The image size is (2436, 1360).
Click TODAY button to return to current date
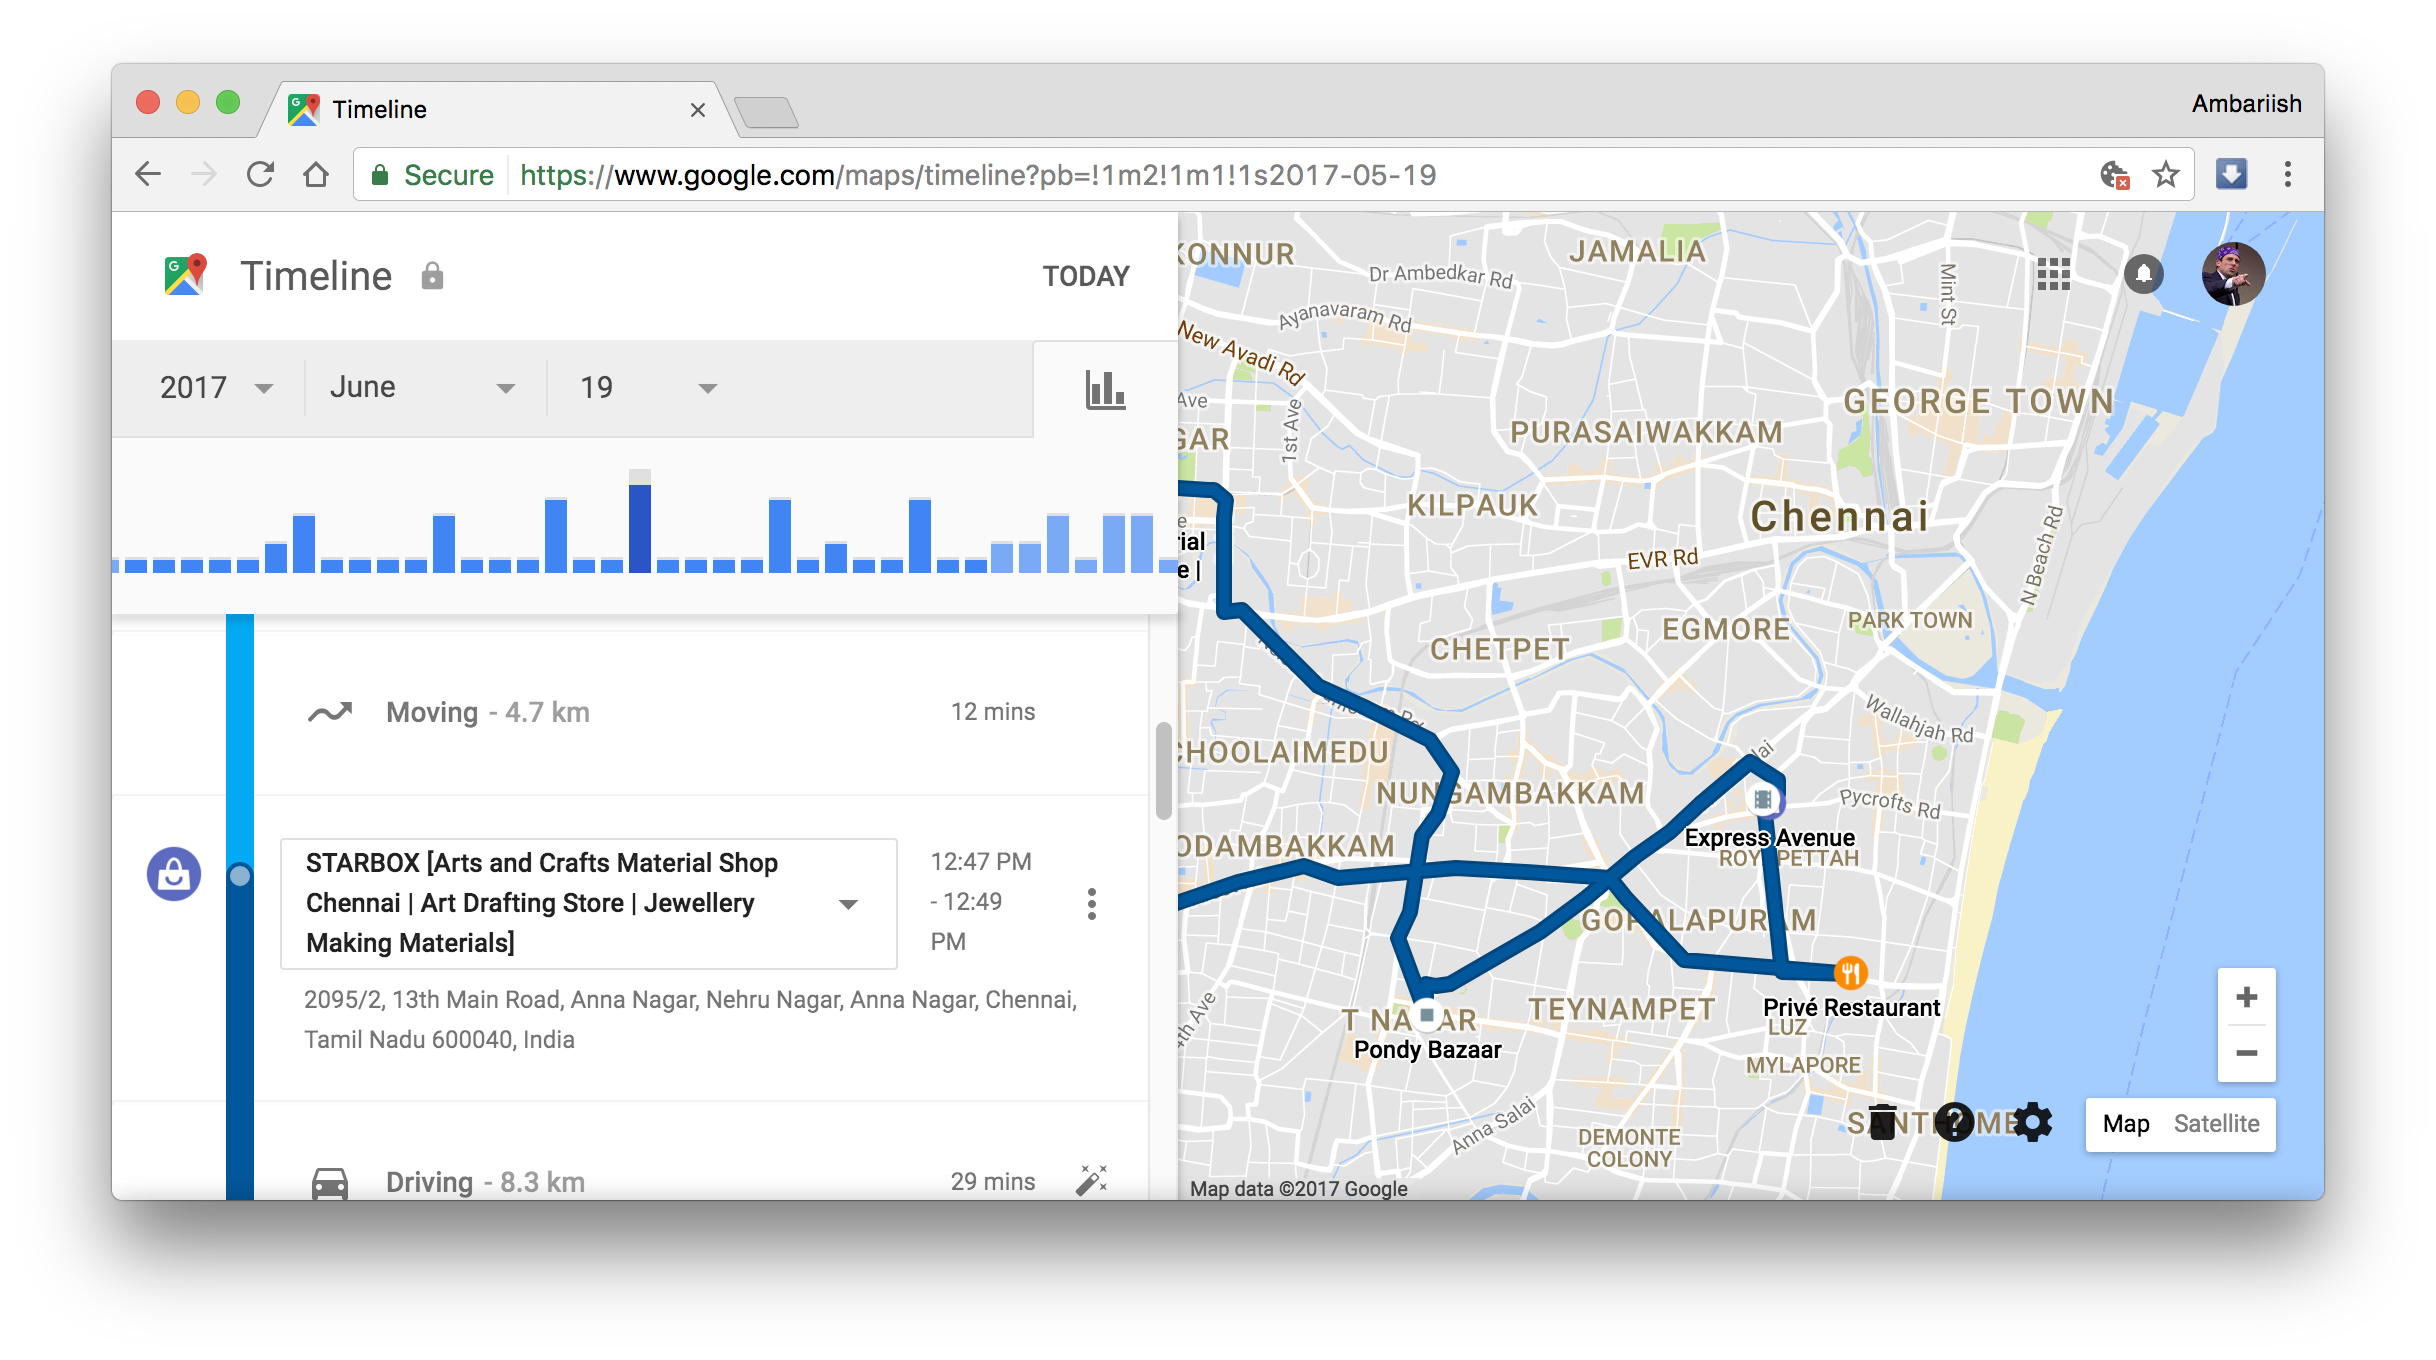click(1086, 274)
